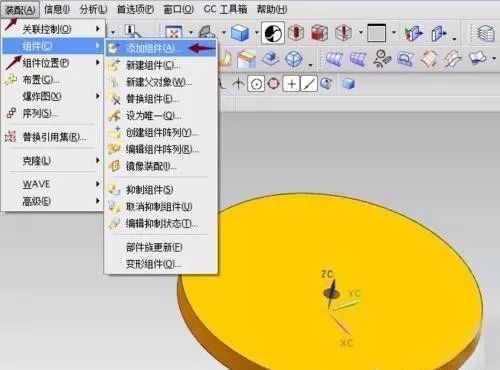500x370 pixels.
Task: Expand the 爆炸图(X) submenu
Action: click(x=53, y=96)
